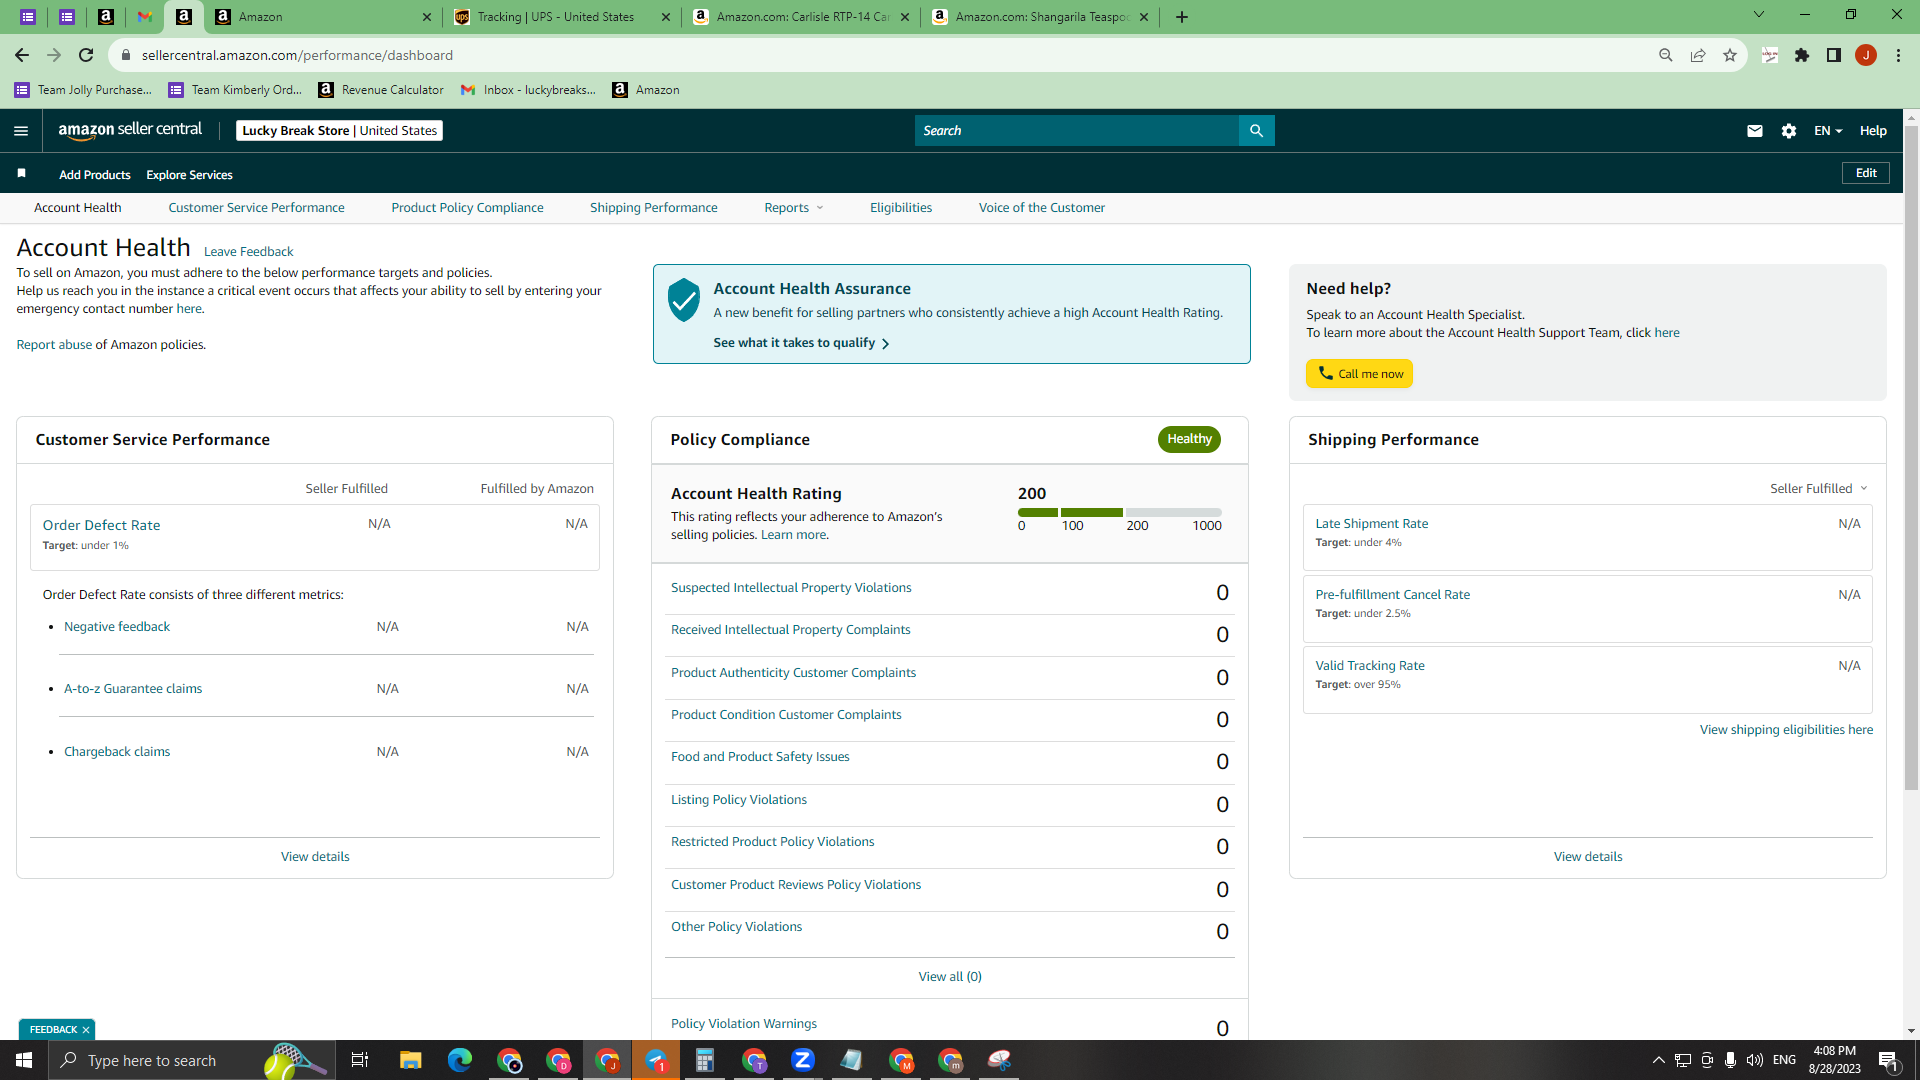Bookmark this page with the star icon
This screenshot has width=1920, height=1080.
tap(1730, 55)
